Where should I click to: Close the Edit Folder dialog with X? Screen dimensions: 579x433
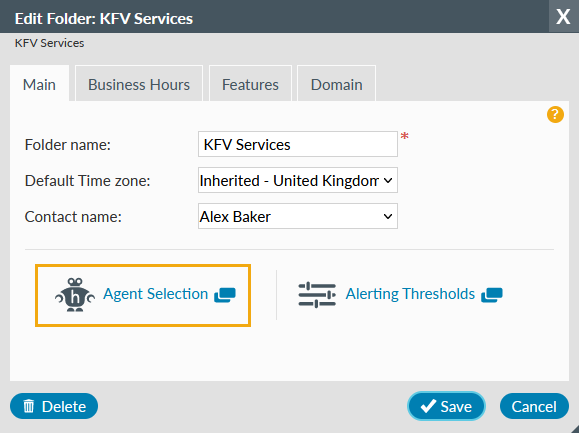click(x=563, y=17)
